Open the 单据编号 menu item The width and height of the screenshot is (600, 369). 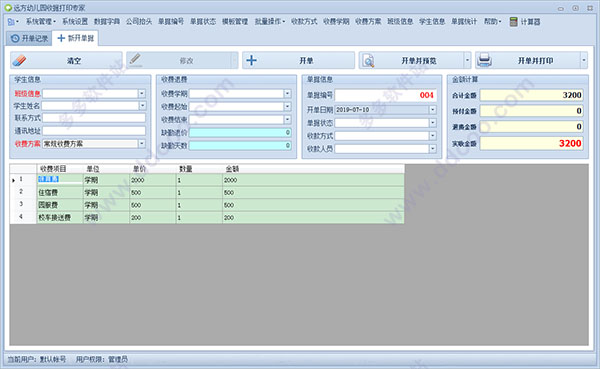tap(171, 22)
